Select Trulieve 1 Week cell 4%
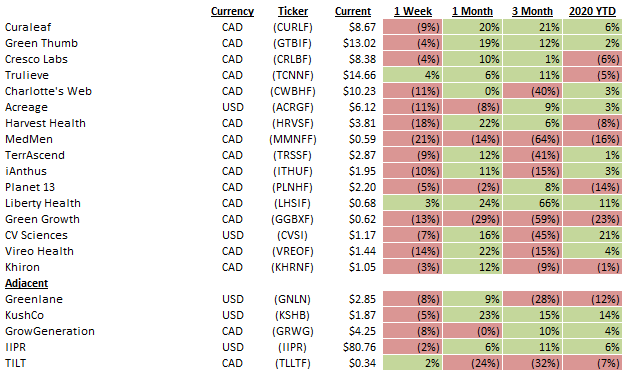Image resolution: width=625 pixels, height=376 pixels. point(413,75)
